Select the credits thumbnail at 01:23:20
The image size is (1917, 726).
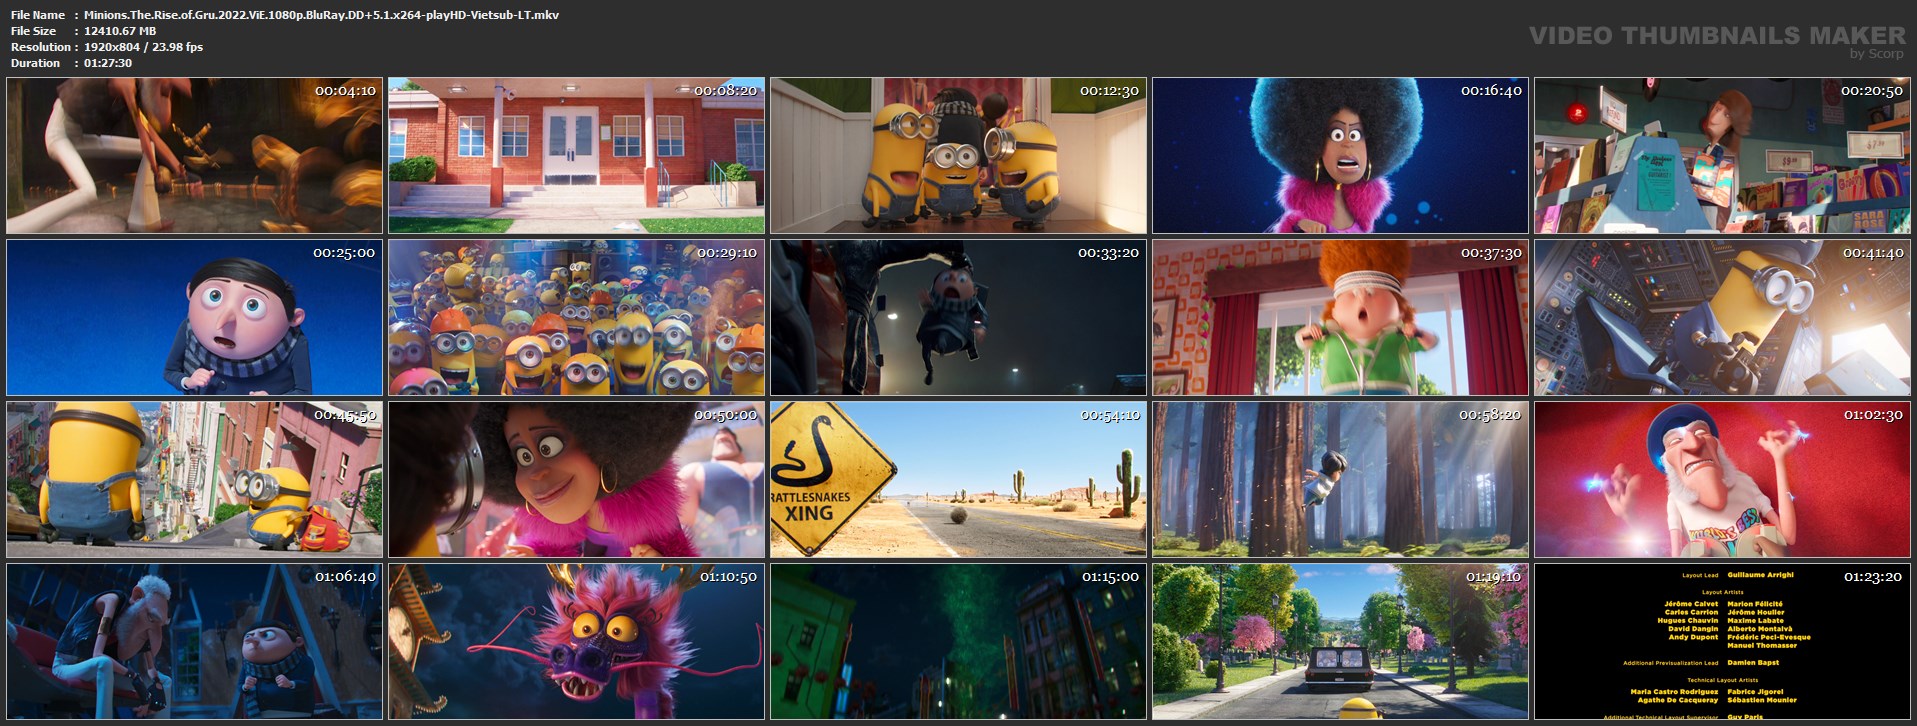tap(1723, 642)
